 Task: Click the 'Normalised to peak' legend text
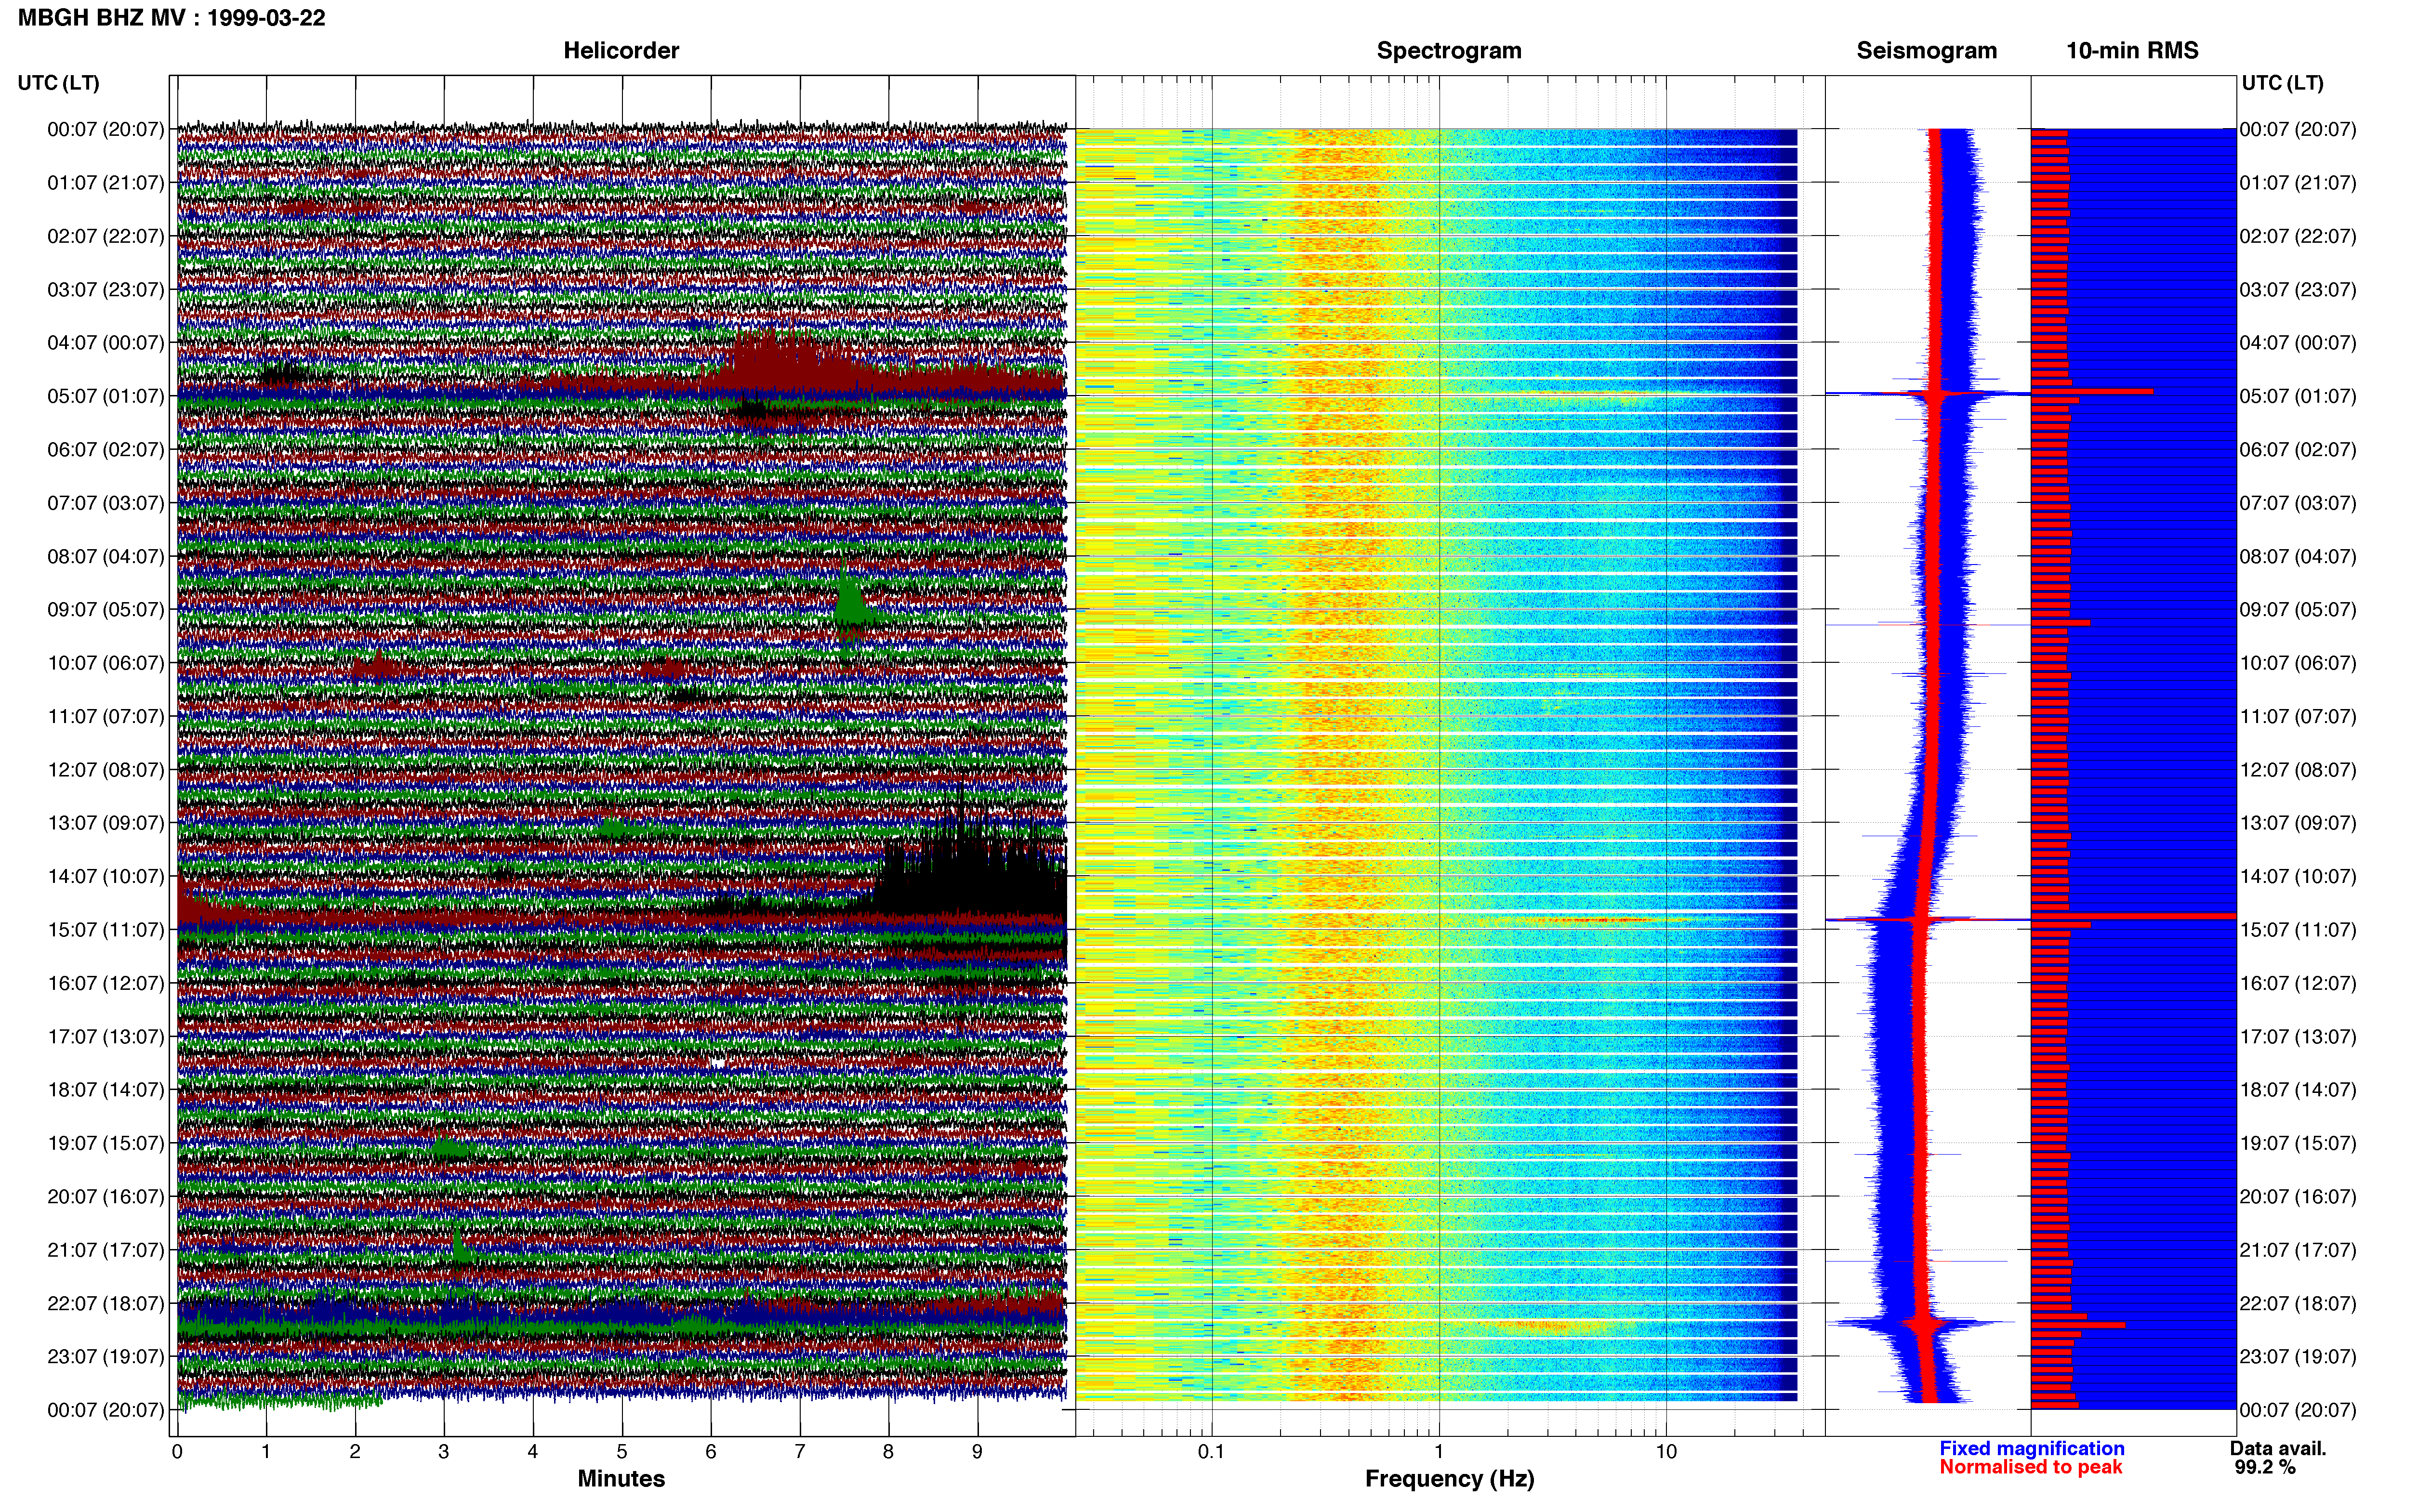point(2030,1467)
